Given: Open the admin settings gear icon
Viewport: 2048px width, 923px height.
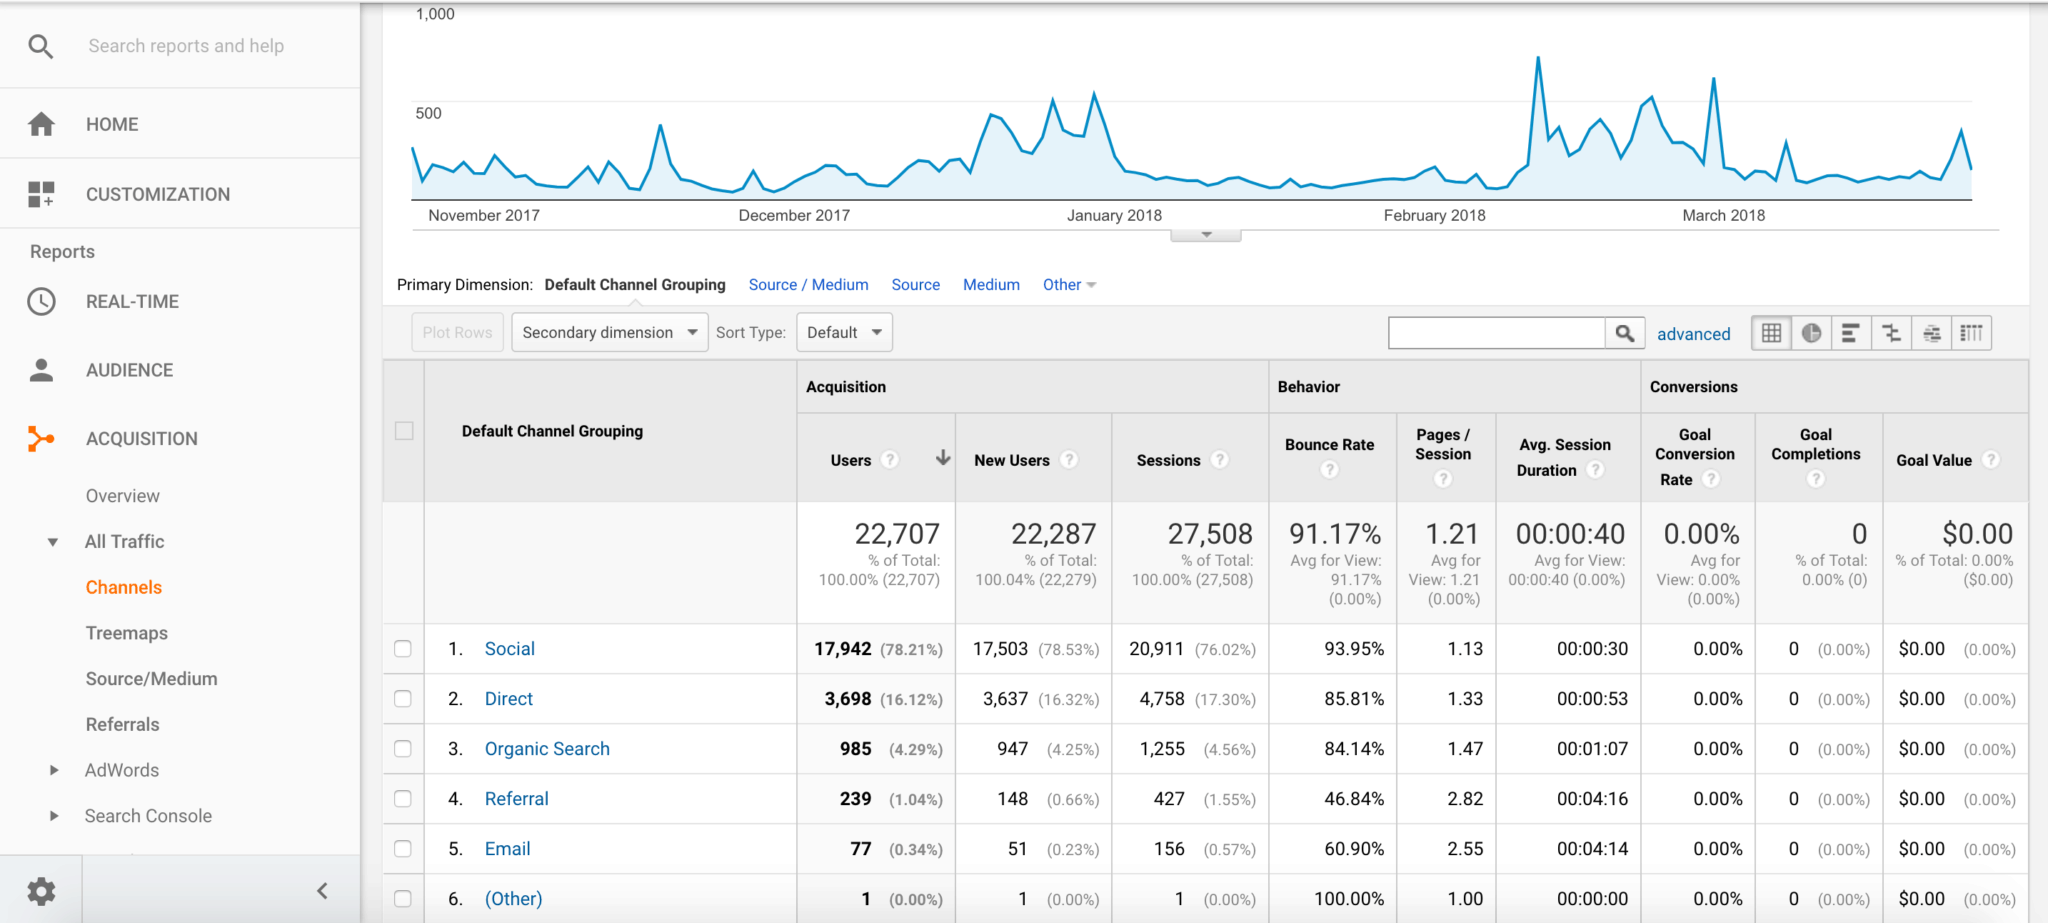Looking at the screenshot, I should click(41, 890).
